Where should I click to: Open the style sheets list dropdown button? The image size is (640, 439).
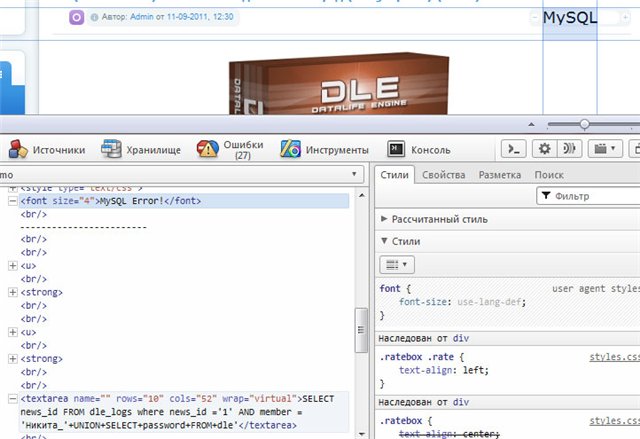tap(397, 265)
